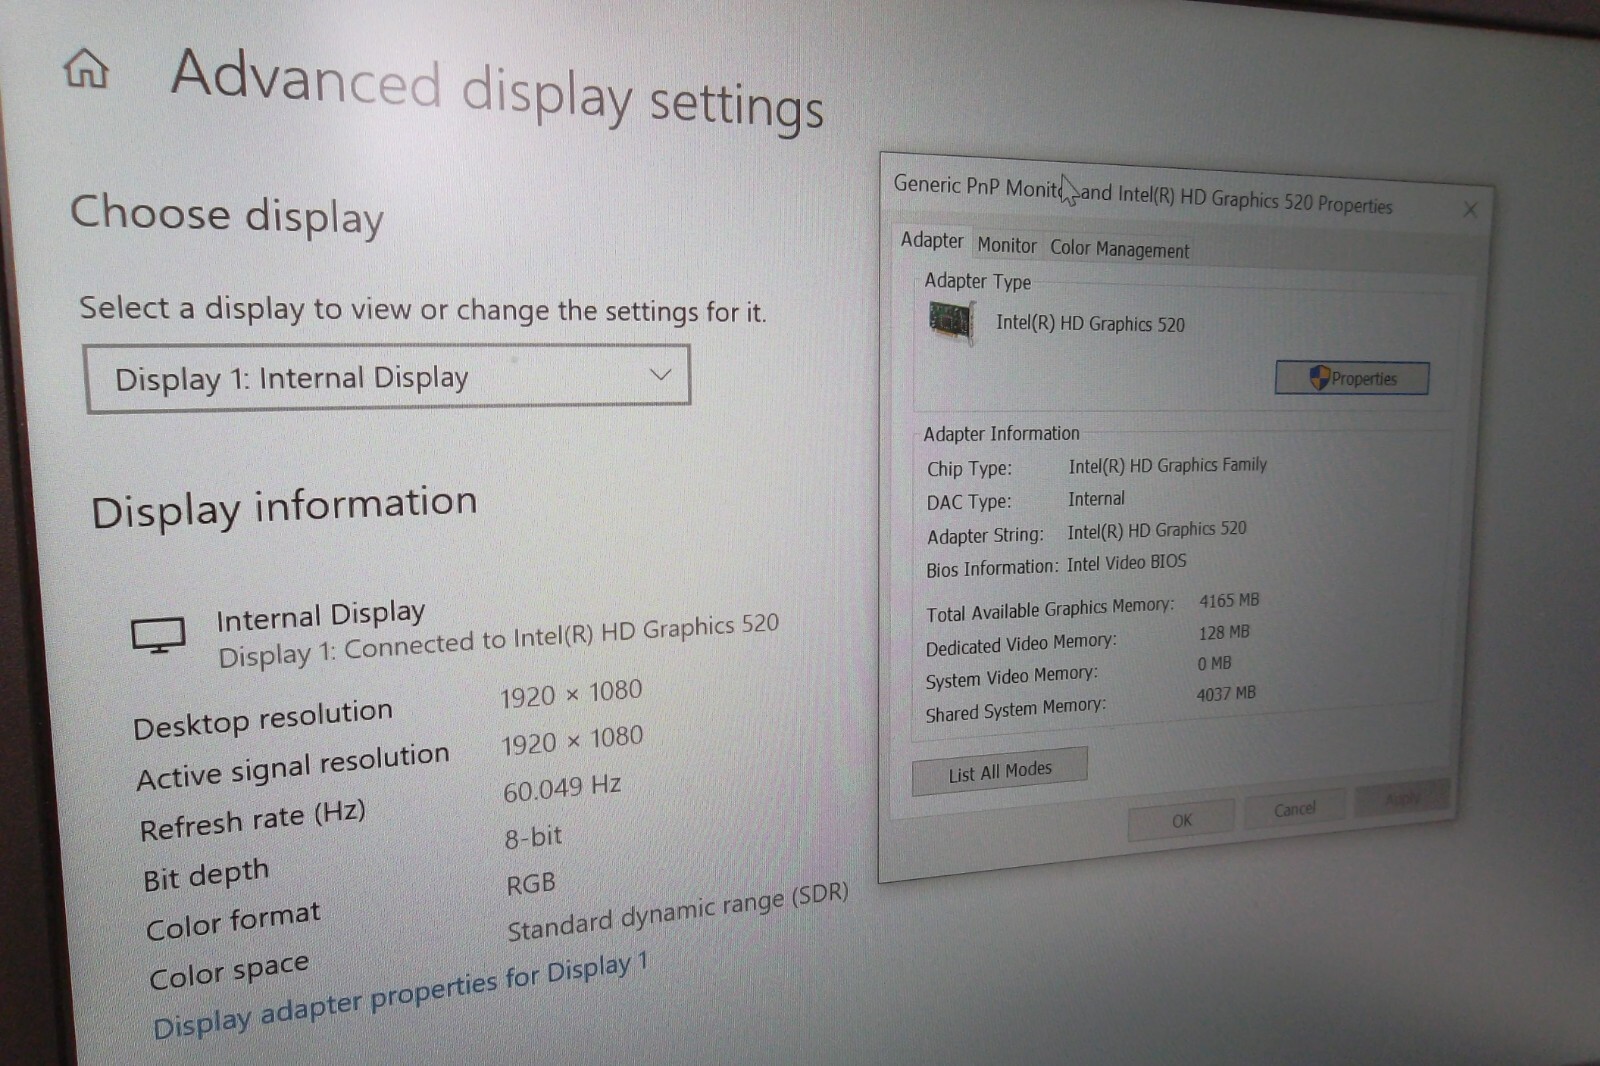
Task: Click 'Dedicated Video Memory:' label
Action: click(1021, 644)
